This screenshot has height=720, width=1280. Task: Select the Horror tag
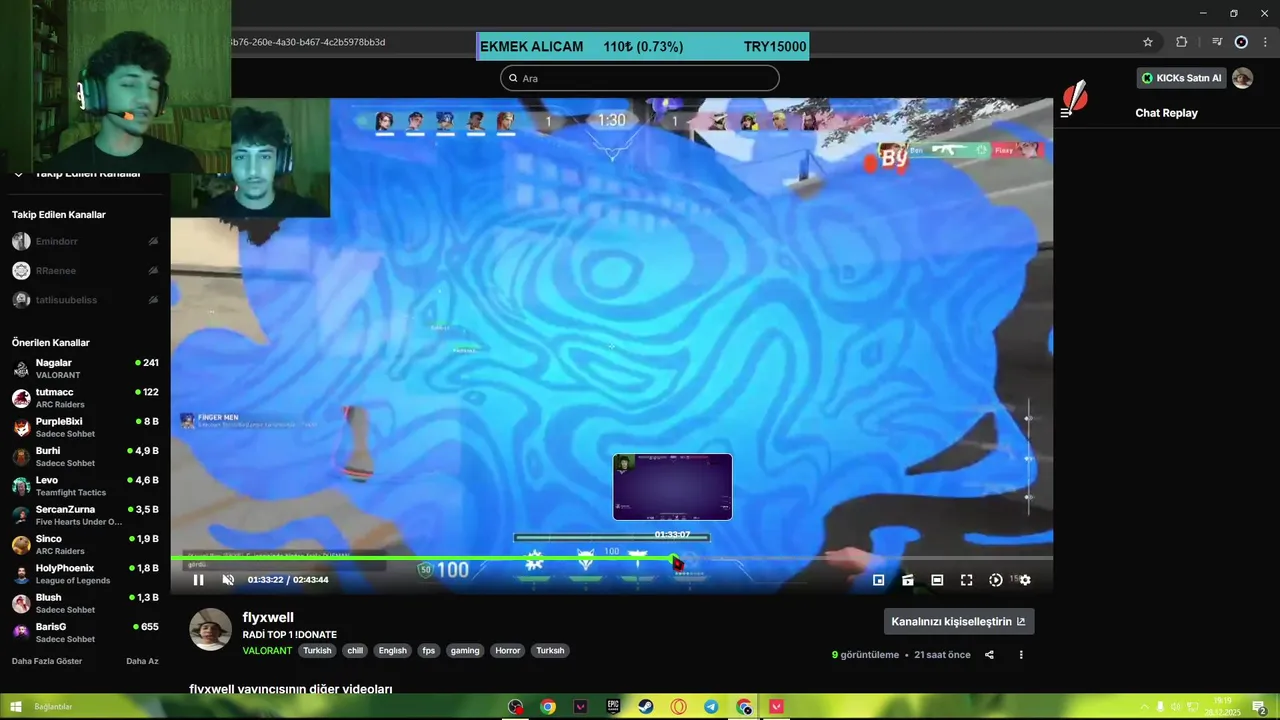(508, 651)
